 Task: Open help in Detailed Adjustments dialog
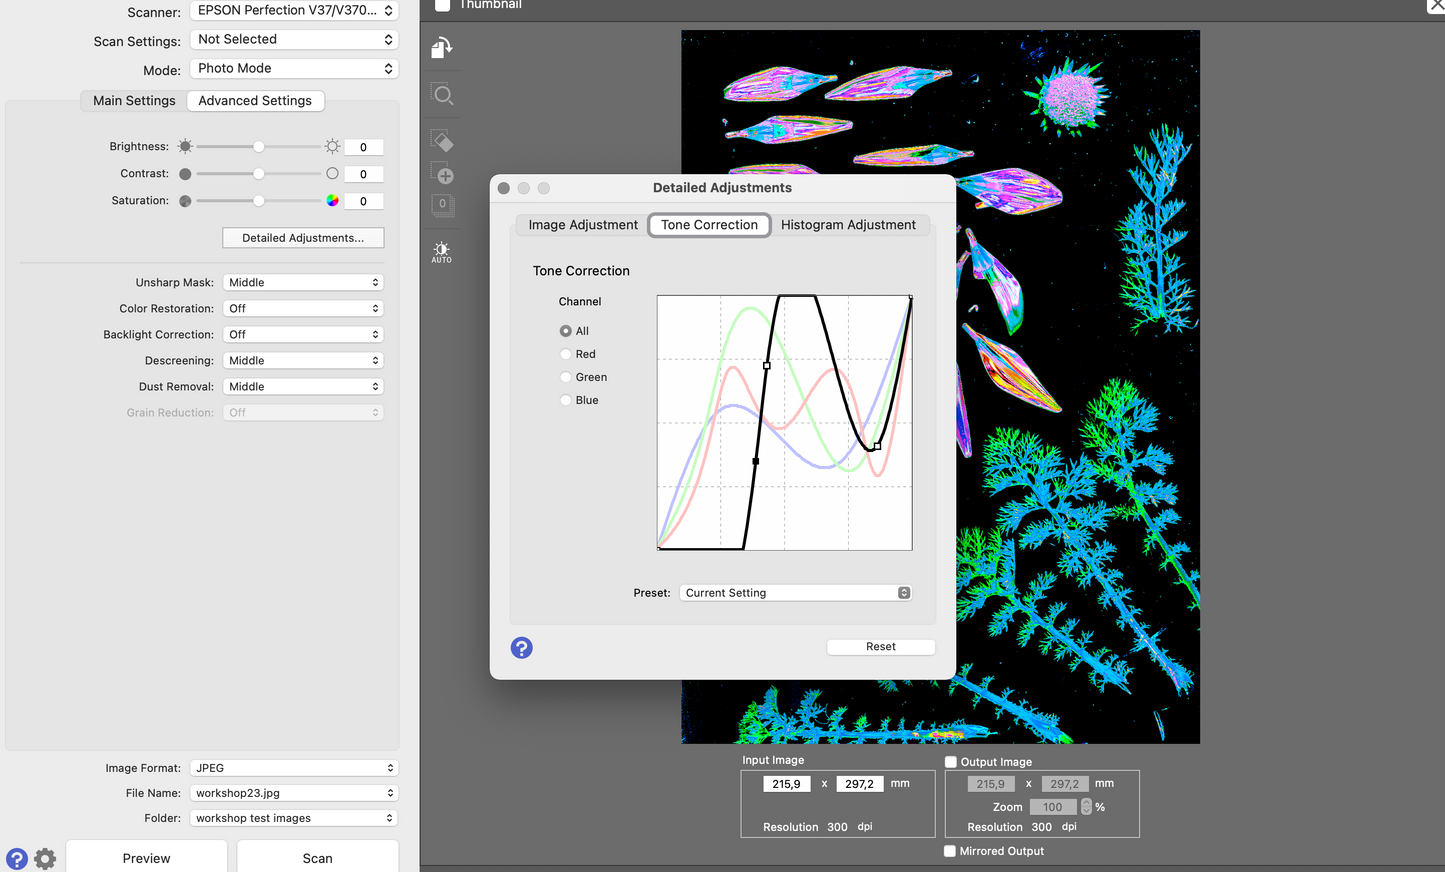[x=521, y=648]
